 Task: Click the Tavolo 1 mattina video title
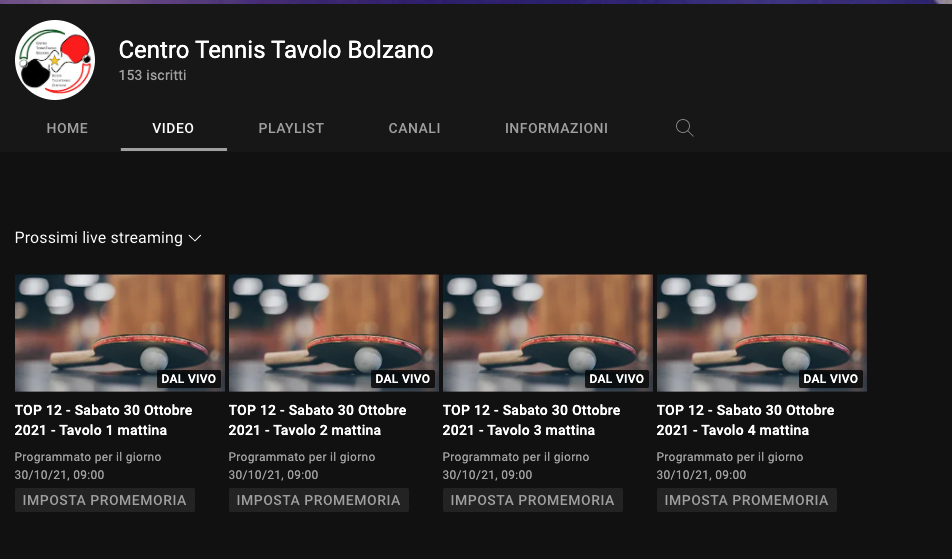[103, 420]
